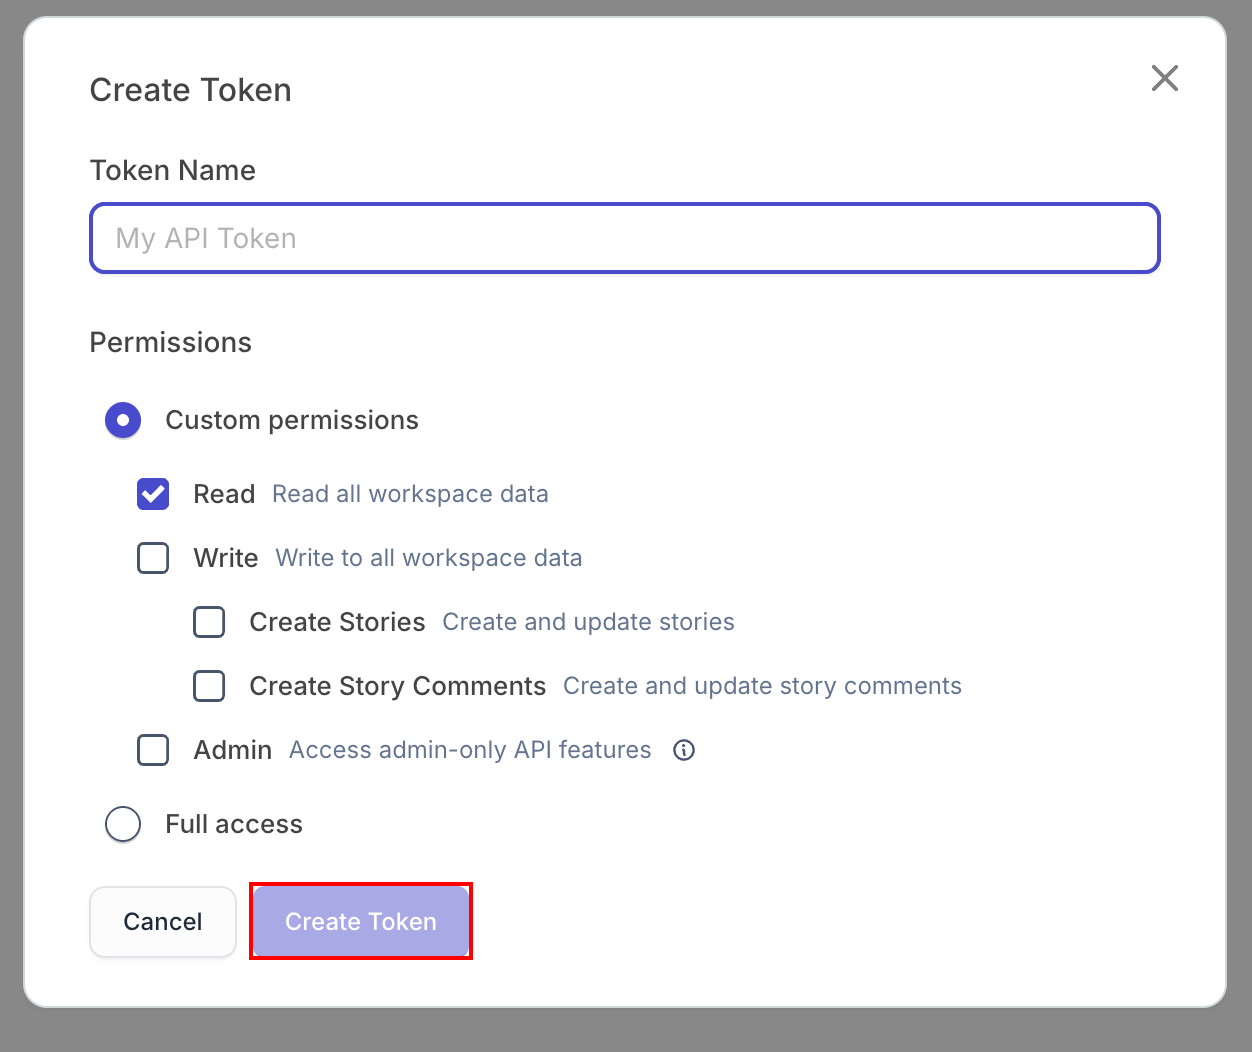This screenshot has width=1252, height=1052.
Task: Click the Admin info icon
Action: pyautogui.click(x=684, y=750)
